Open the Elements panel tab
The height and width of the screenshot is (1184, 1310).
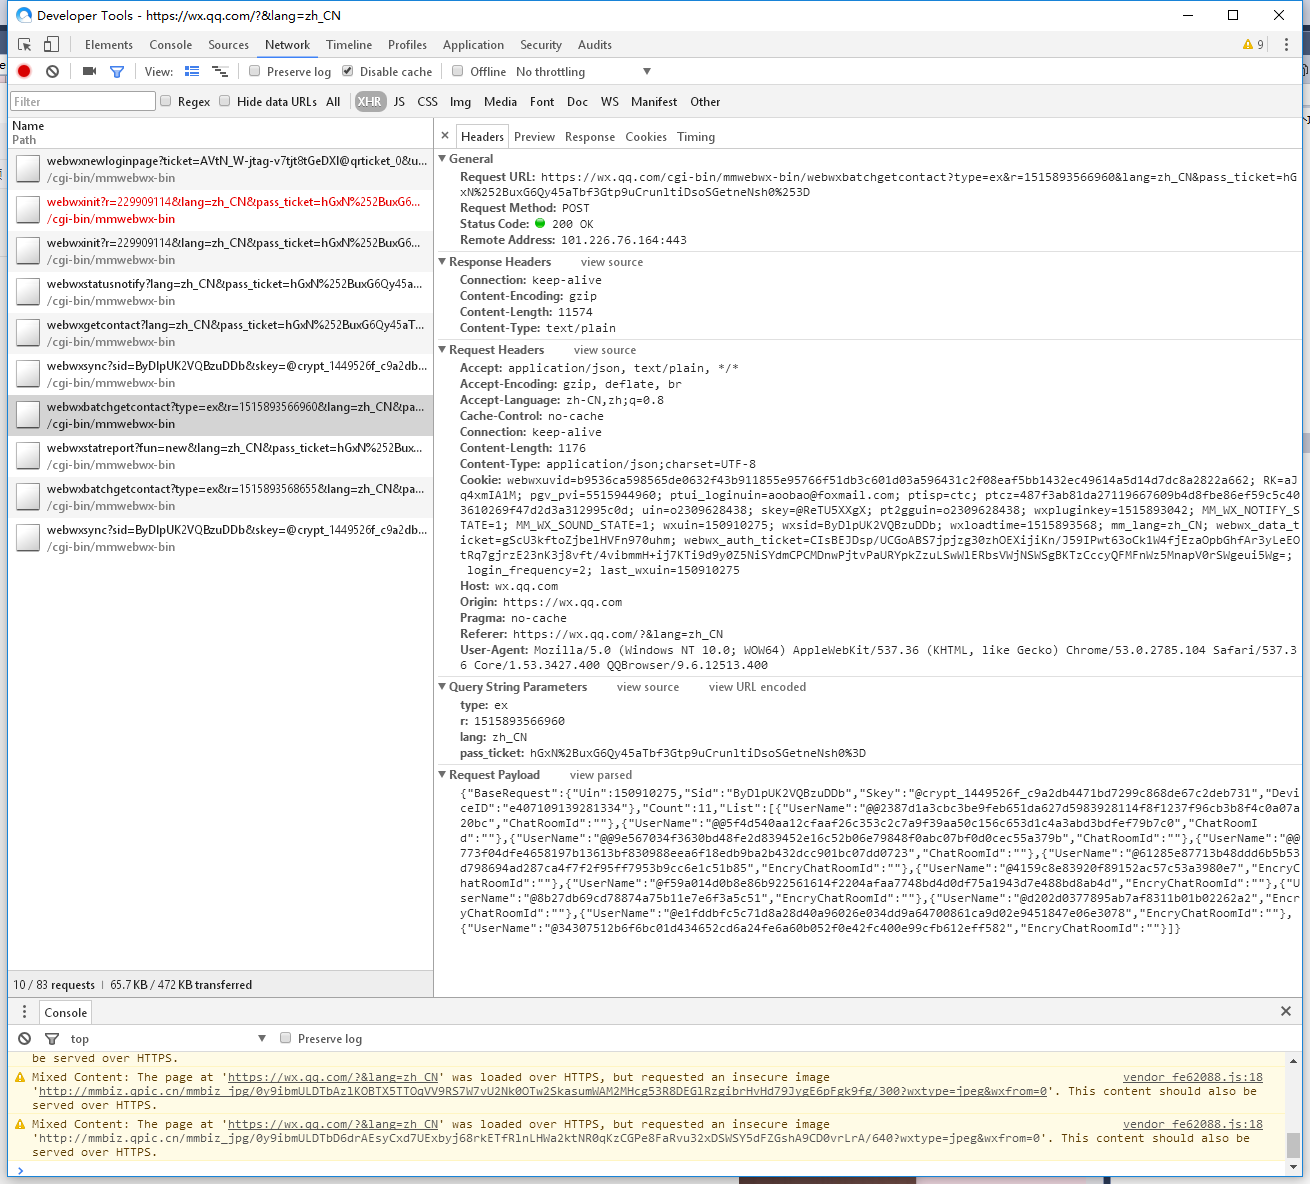[109, 45]
